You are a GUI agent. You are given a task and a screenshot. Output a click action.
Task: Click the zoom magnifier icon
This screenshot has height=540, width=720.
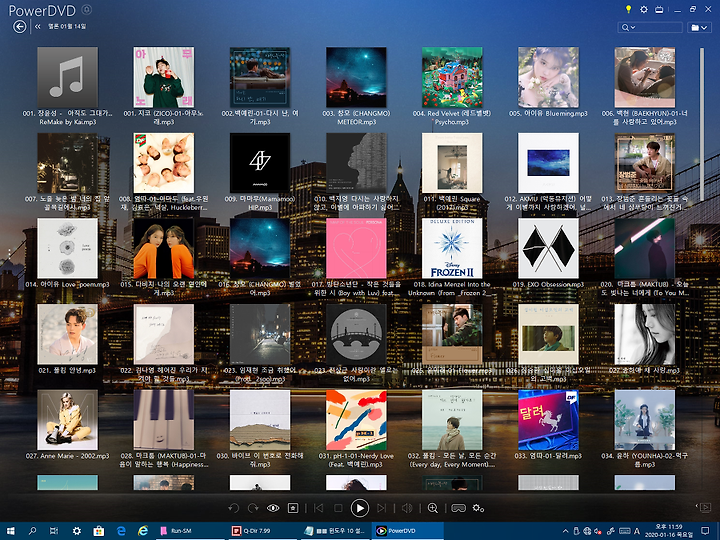coord(433,508)
